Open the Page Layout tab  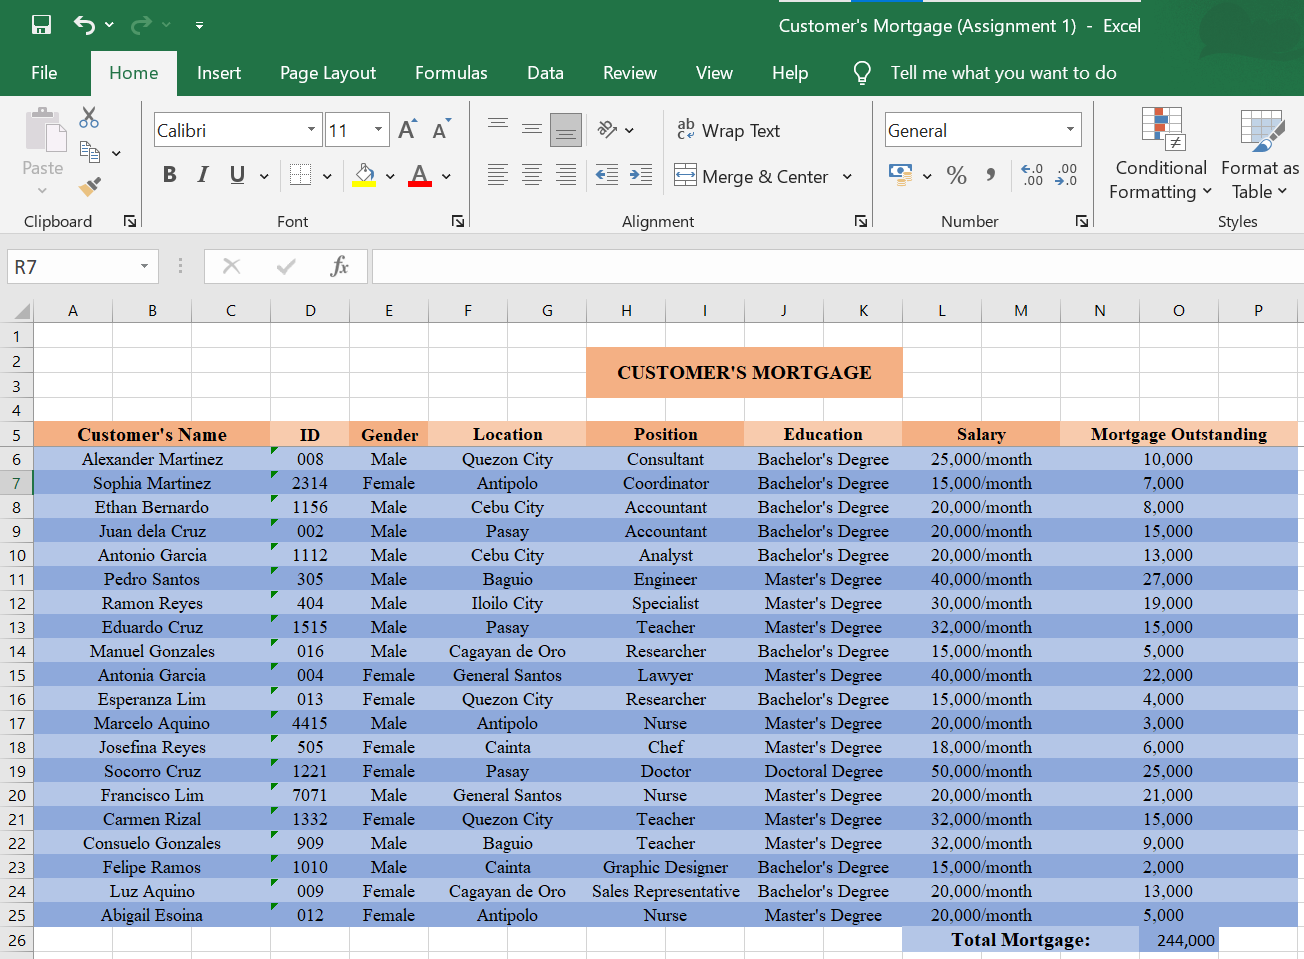[328, 73]
